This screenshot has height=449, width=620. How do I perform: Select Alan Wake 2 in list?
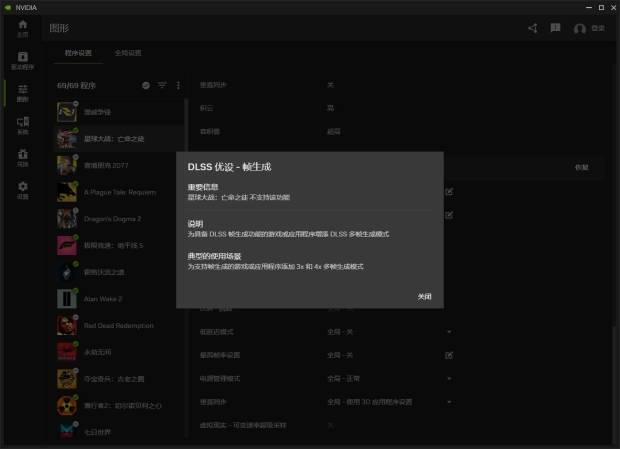pyautogui.click(x=119, y=299)
